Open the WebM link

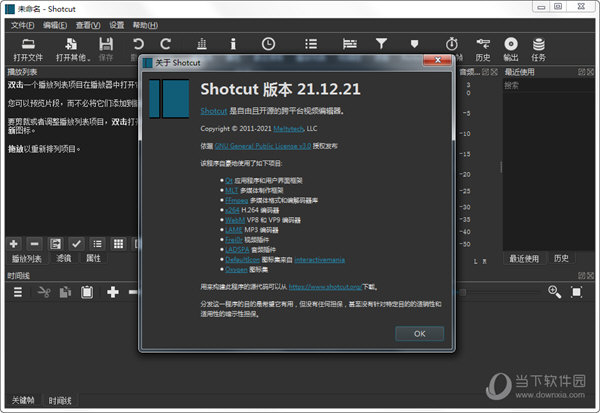(x=235, y=220)
